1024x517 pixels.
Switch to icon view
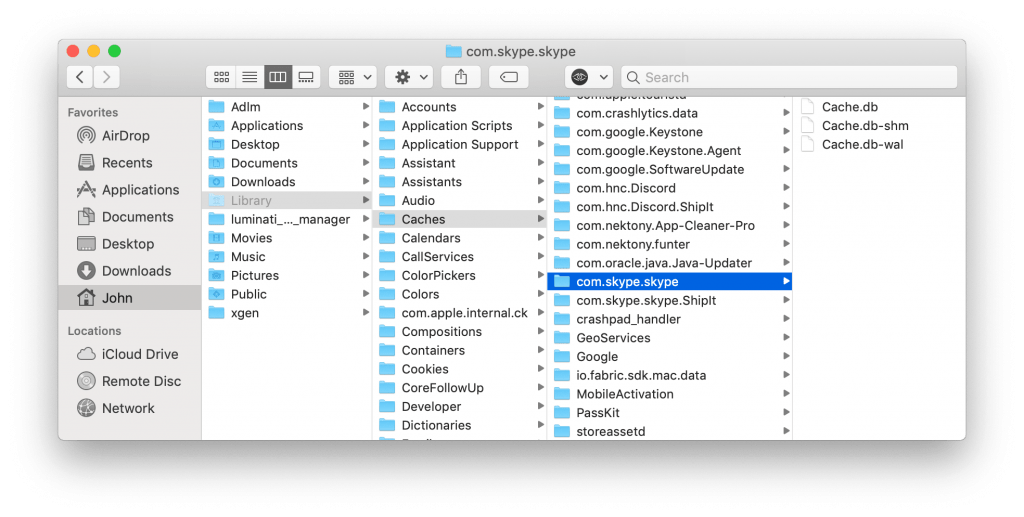[x=221, y=77]
